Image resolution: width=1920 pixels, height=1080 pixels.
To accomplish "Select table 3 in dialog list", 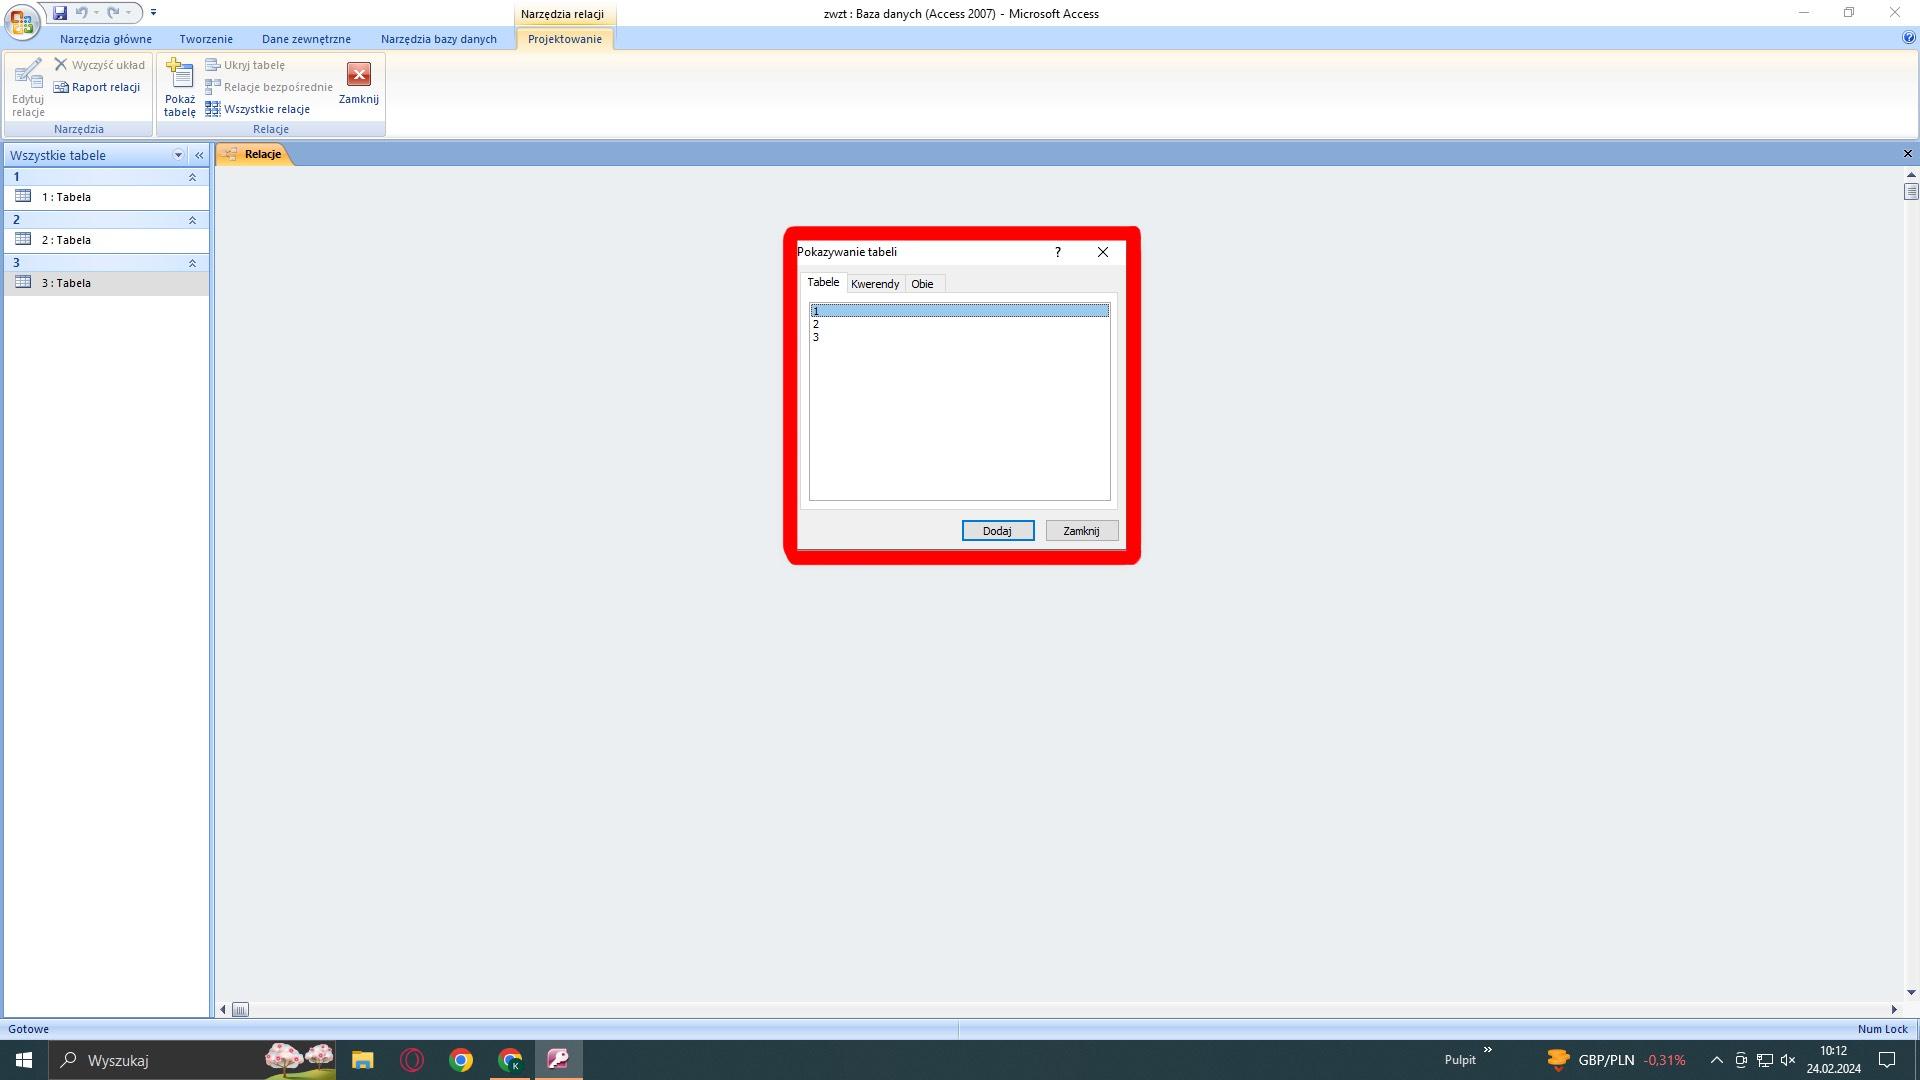I will coord(960,337).
